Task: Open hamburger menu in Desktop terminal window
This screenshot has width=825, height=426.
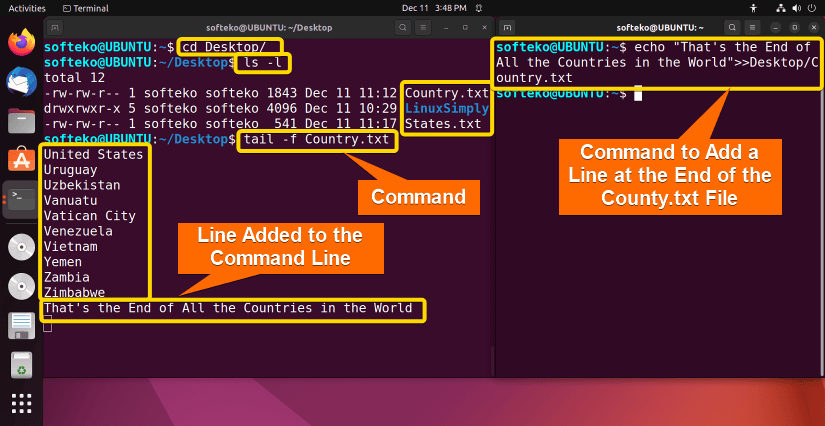Action: coord(422,27)
